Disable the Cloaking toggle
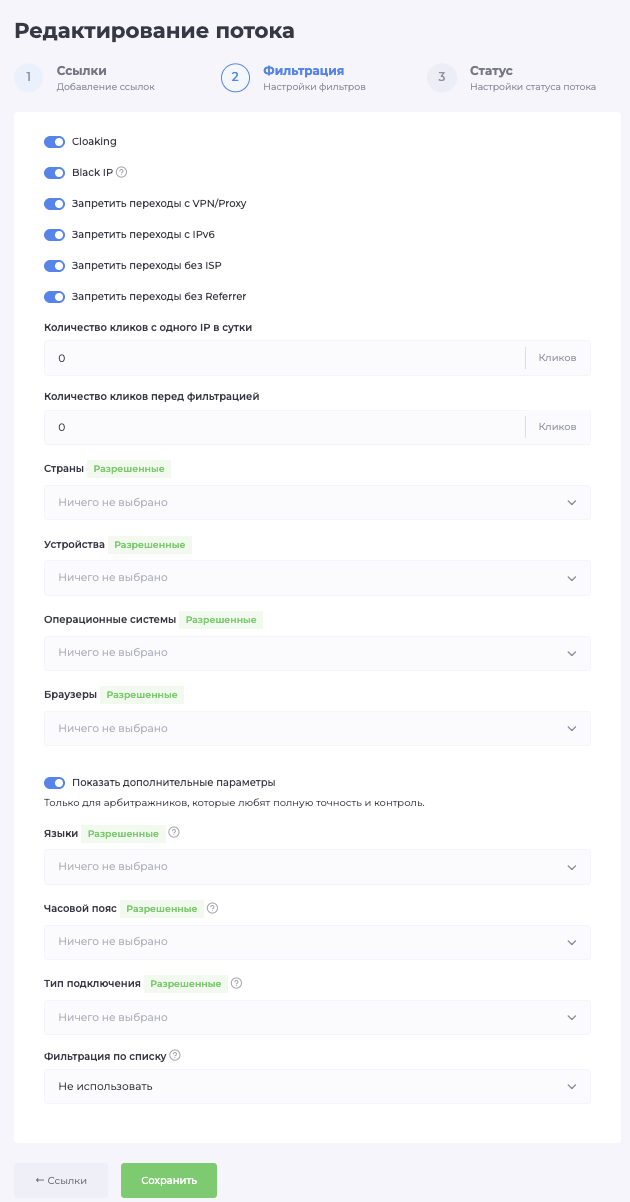Image resolution: width=630 pixels, height=1202 pixels. coord(54,141)
